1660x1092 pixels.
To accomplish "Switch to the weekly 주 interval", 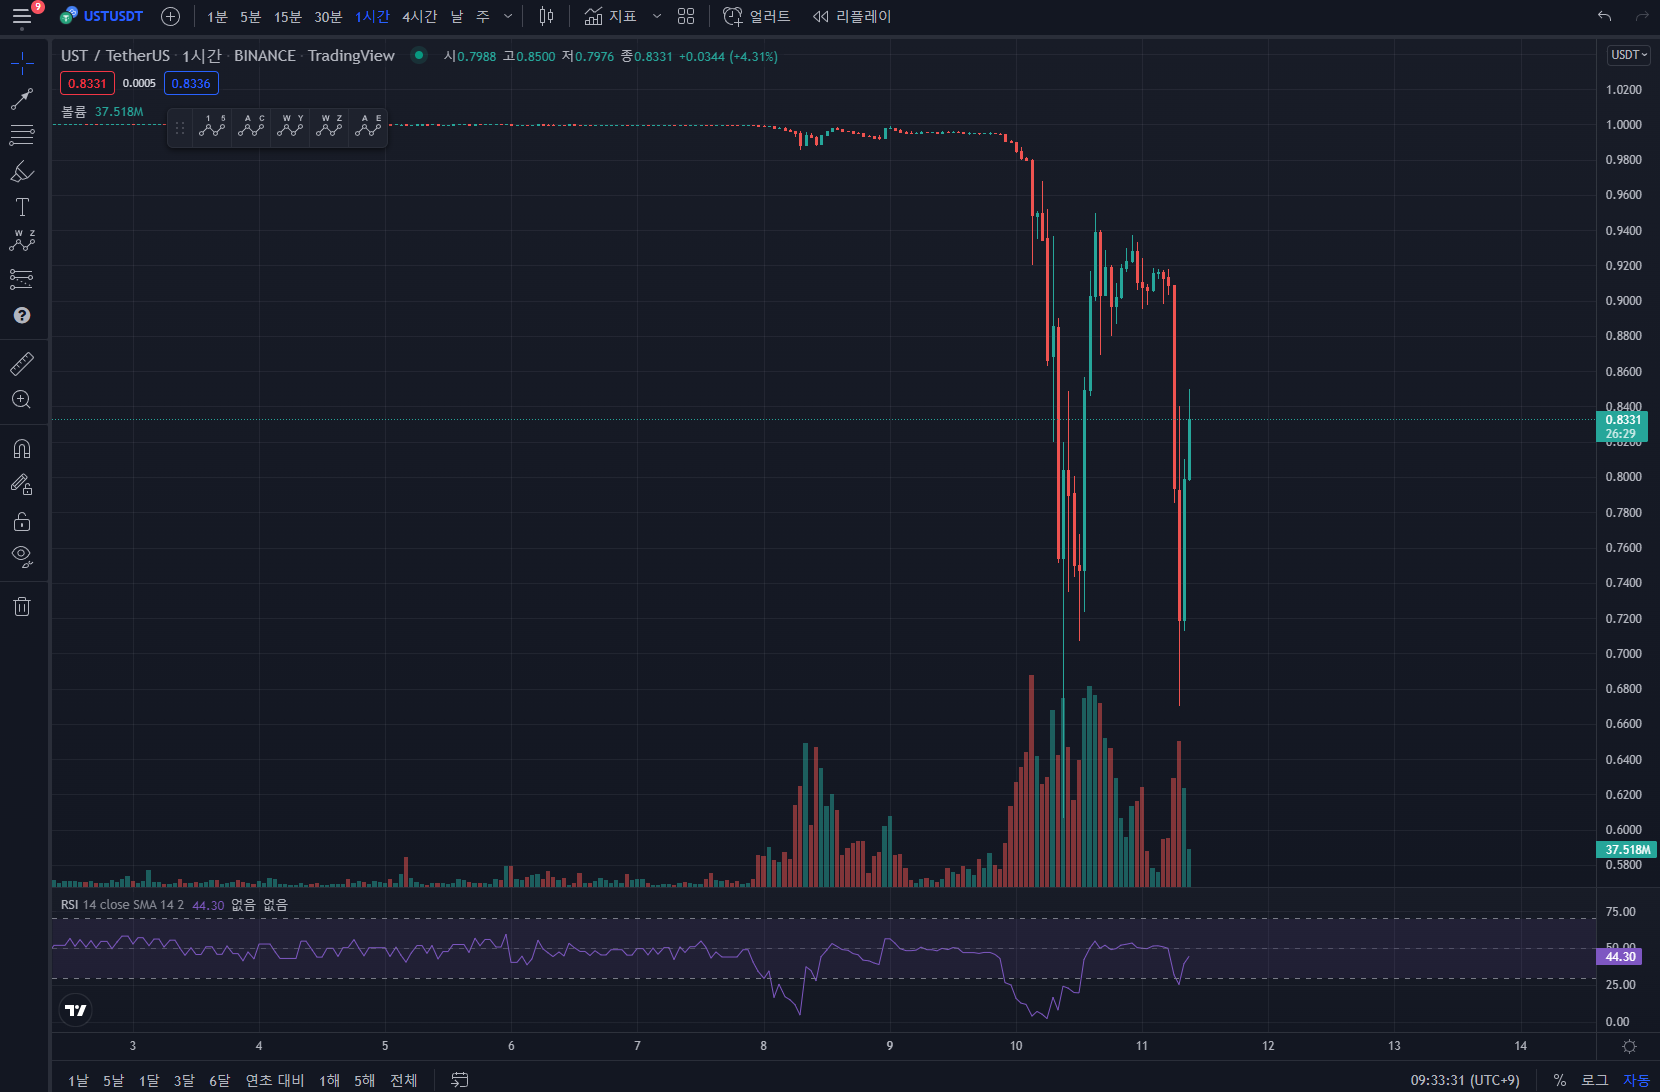I will tap(483, 17).
